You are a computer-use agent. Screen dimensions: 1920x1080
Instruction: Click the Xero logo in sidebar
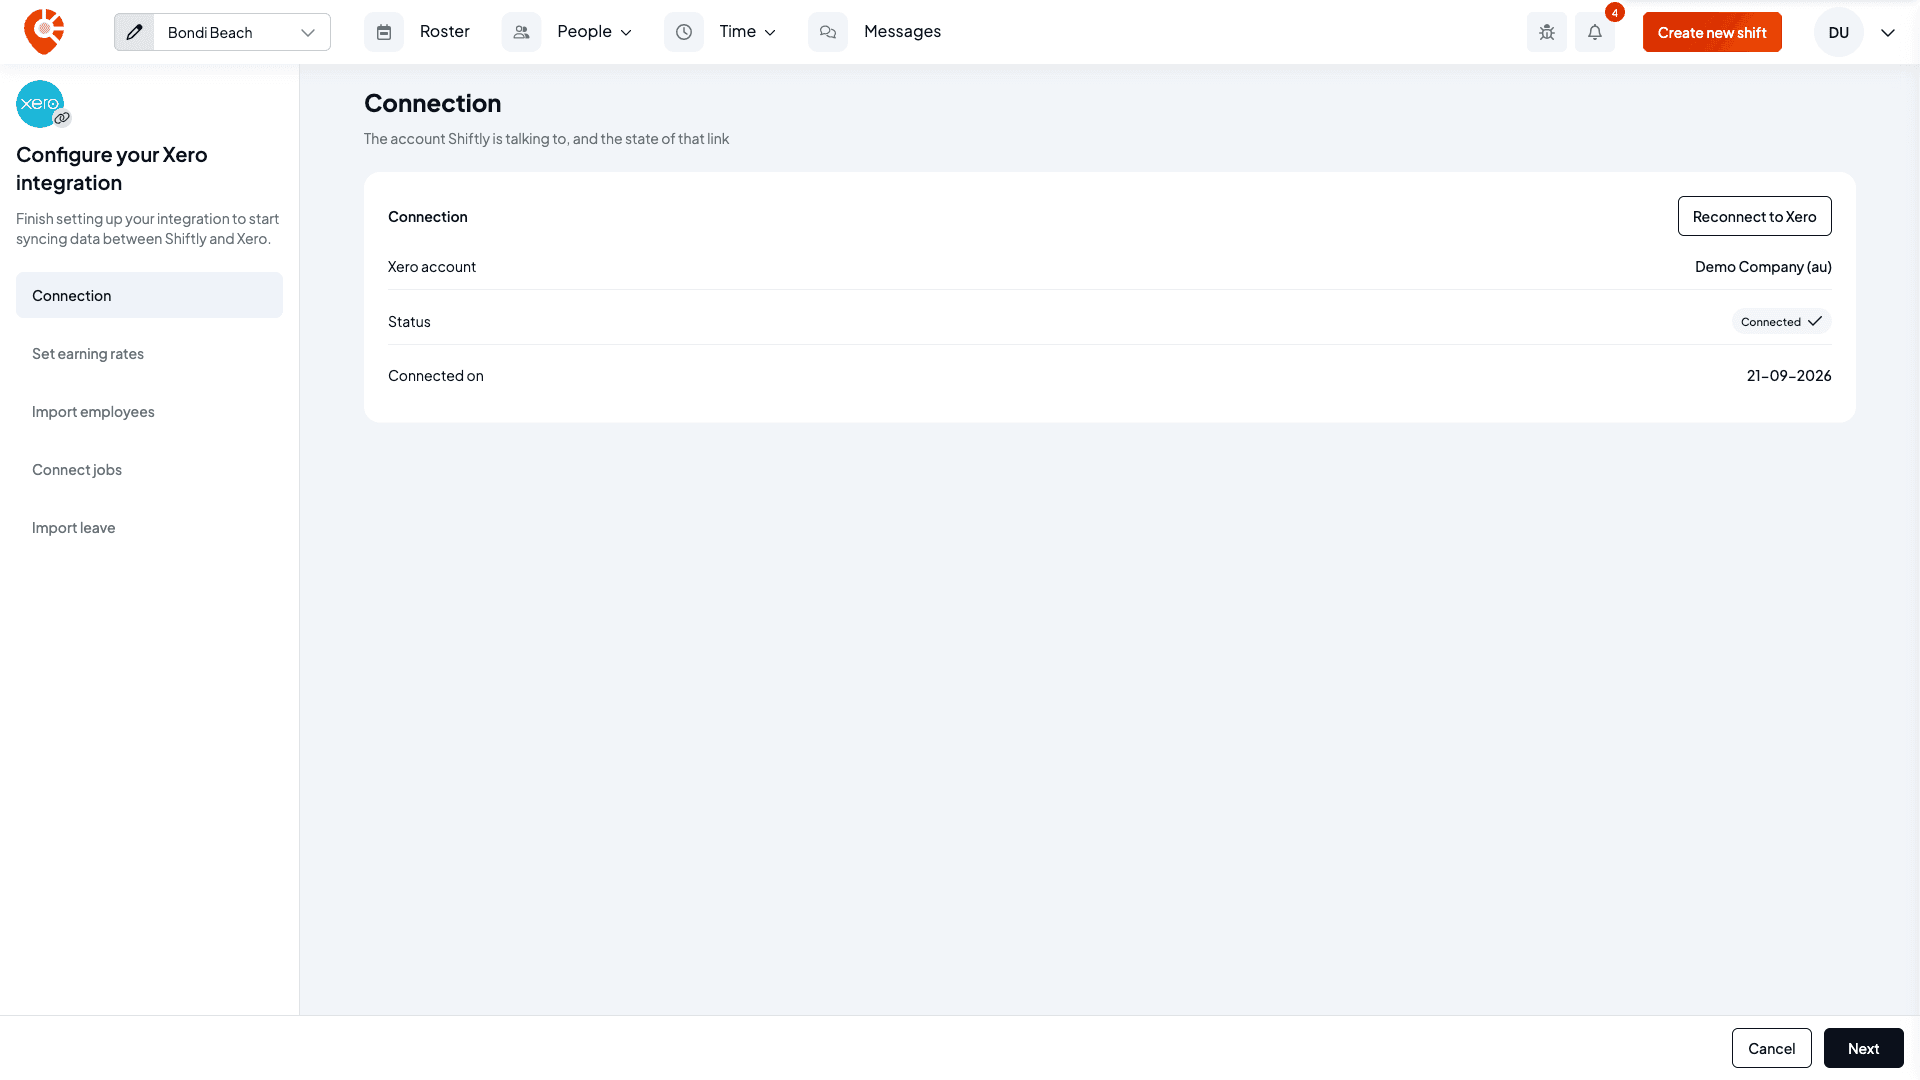(40, 104)
